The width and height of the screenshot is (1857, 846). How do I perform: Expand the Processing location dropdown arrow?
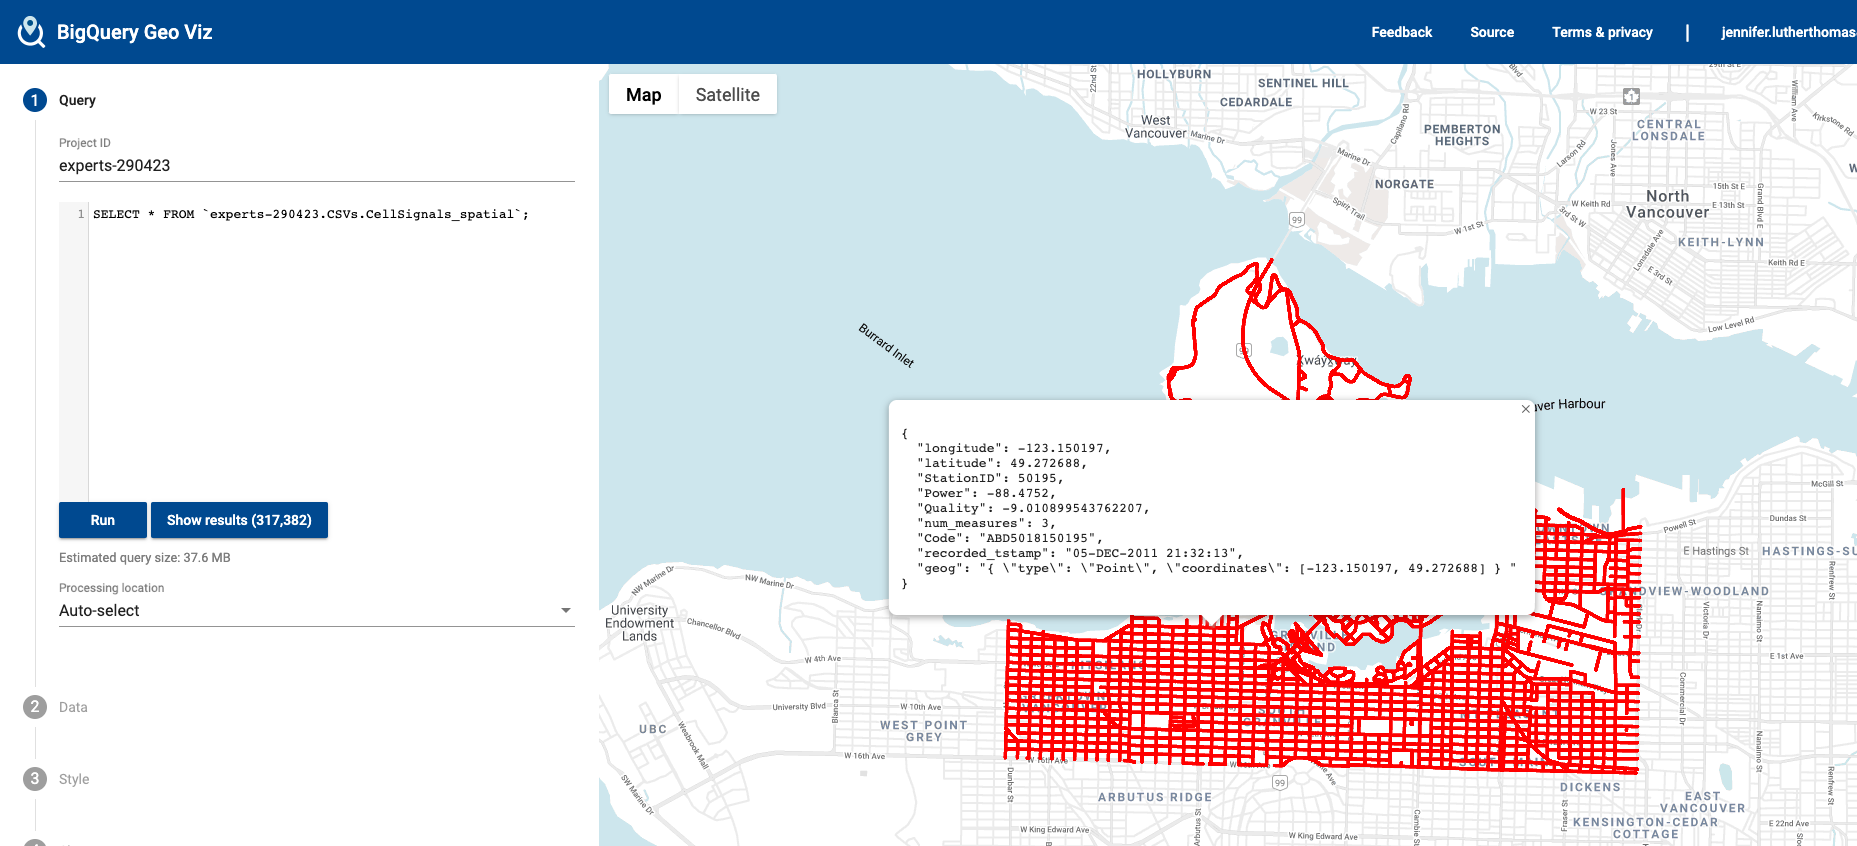(x=566, y=610)
